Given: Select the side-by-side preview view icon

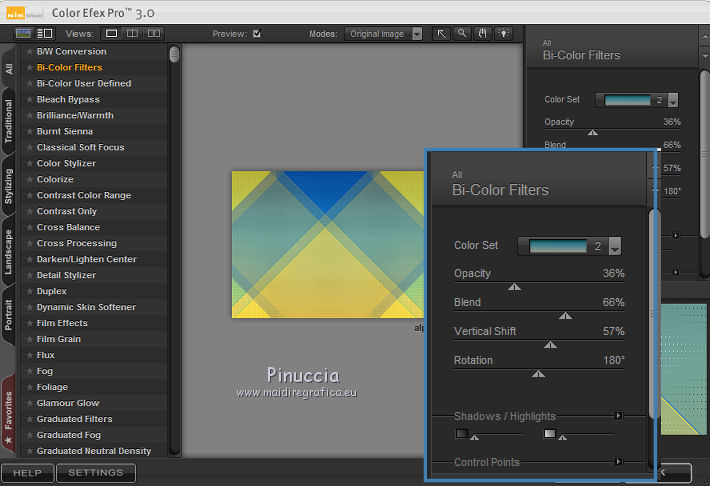Looking at the screenshot, I should click(154, 33).
